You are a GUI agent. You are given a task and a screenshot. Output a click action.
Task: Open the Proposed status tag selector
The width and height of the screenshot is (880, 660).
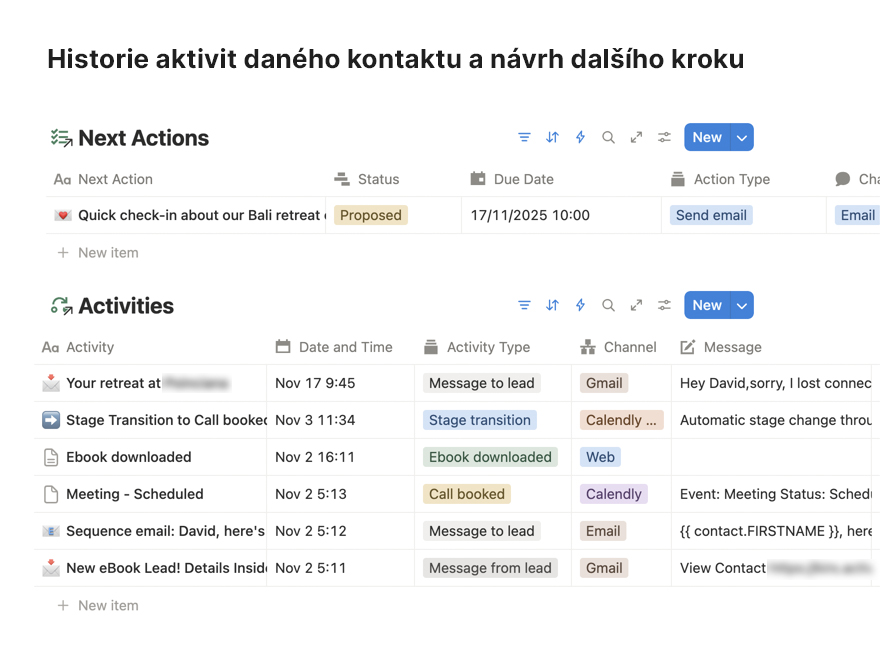click(371, 215)
